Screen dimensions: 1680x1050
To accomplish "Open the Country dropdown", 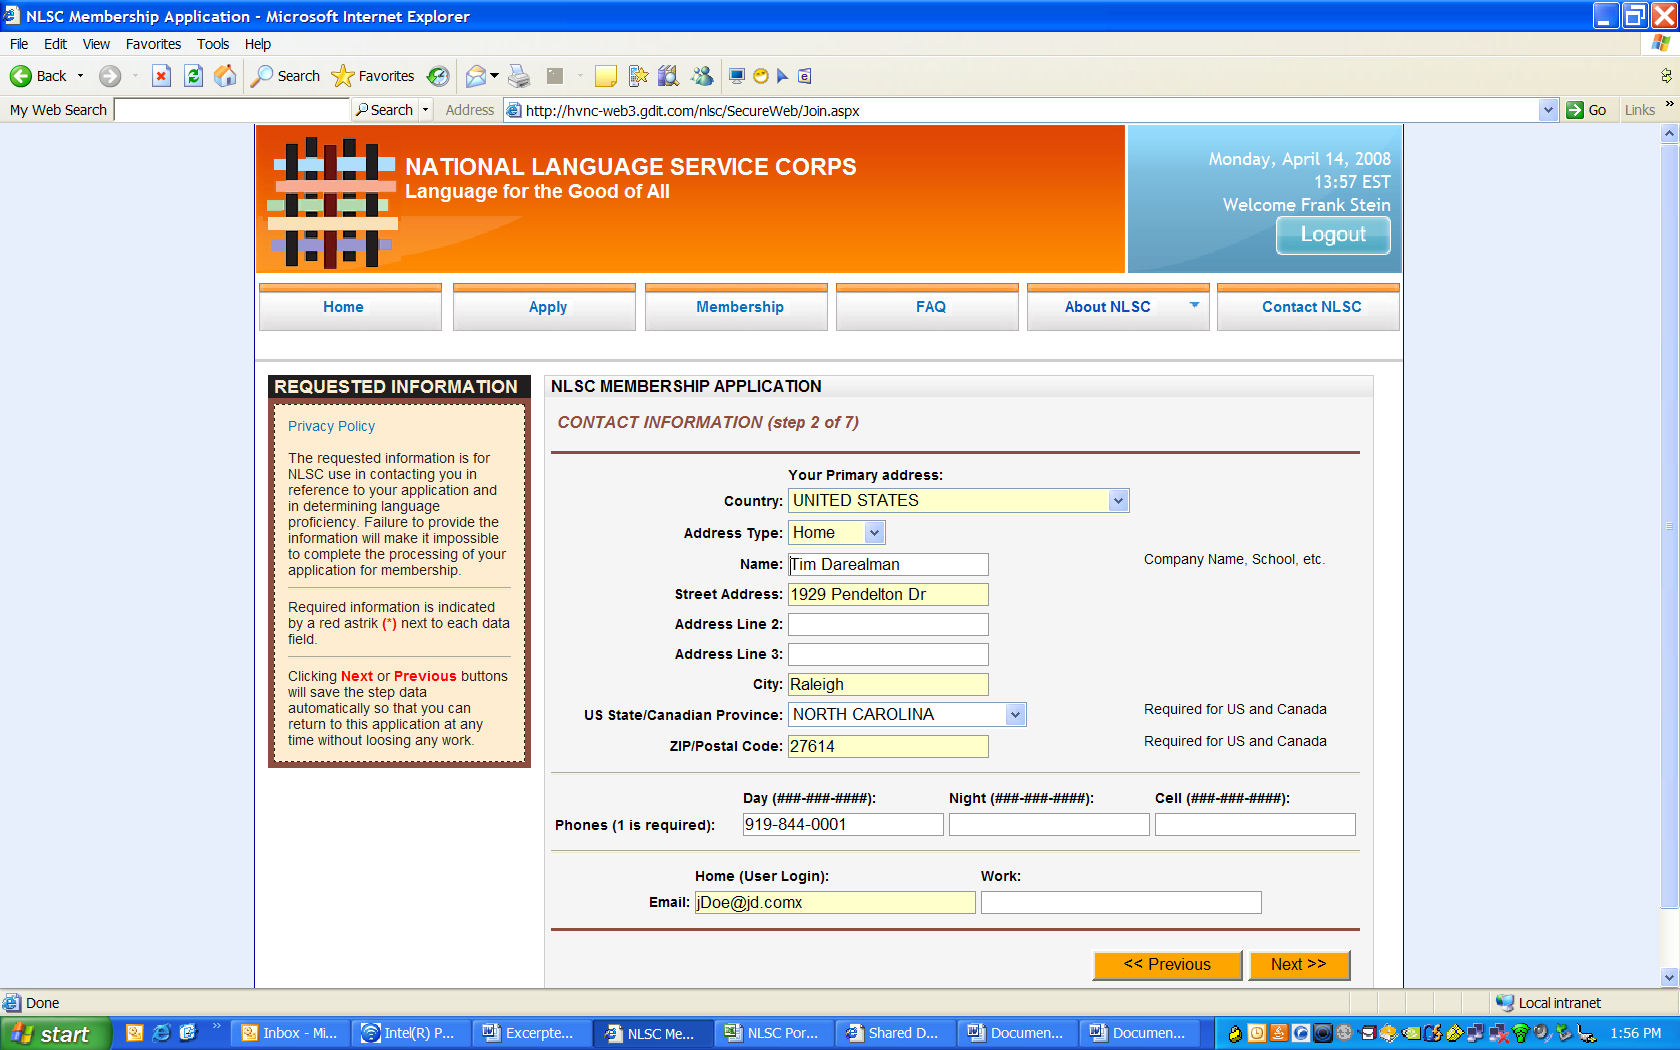I will (1118, 501).
